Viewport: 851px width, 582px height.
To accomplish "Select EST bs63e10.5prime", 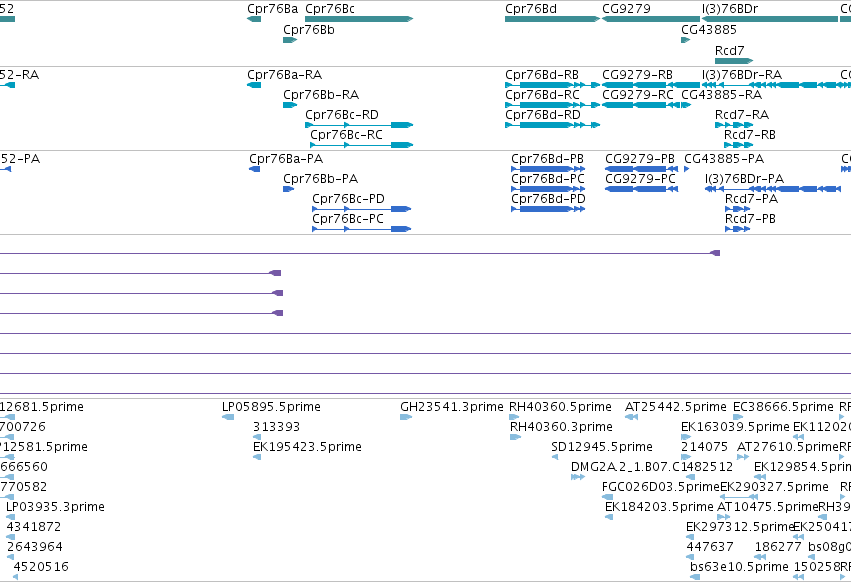I will coord(739,567).
